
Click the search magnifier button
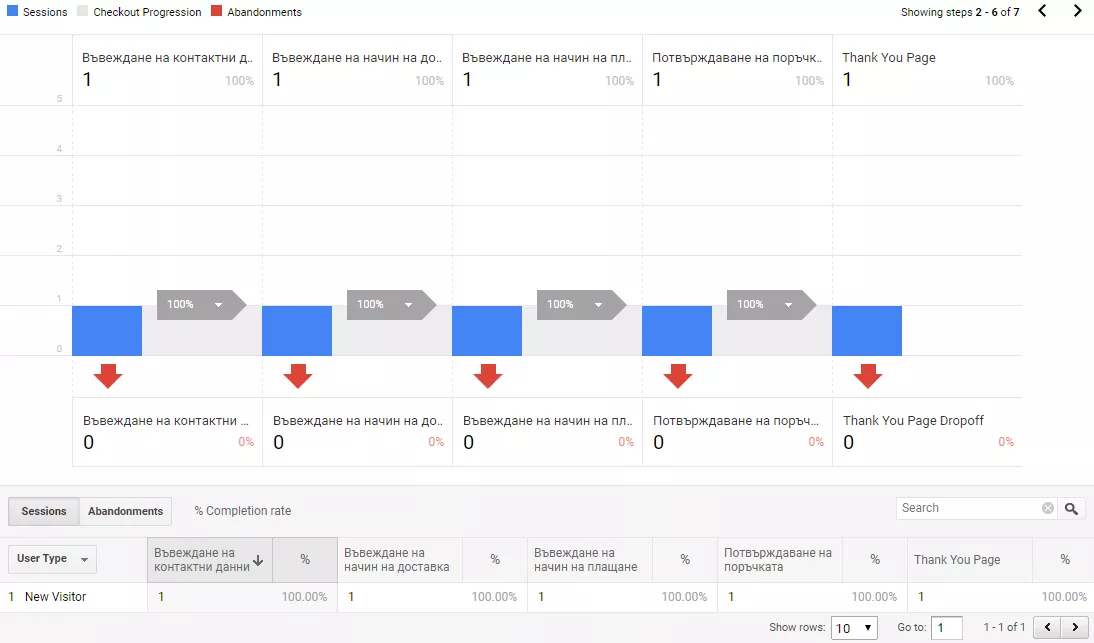[x=1072, y=508]
